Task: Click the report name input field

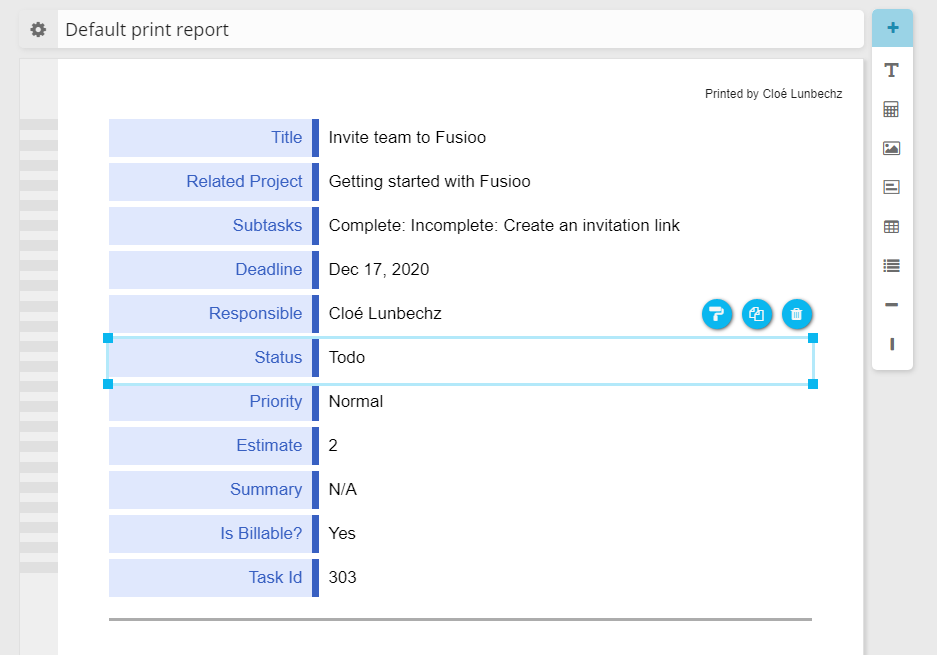Action: pos(460,30)
